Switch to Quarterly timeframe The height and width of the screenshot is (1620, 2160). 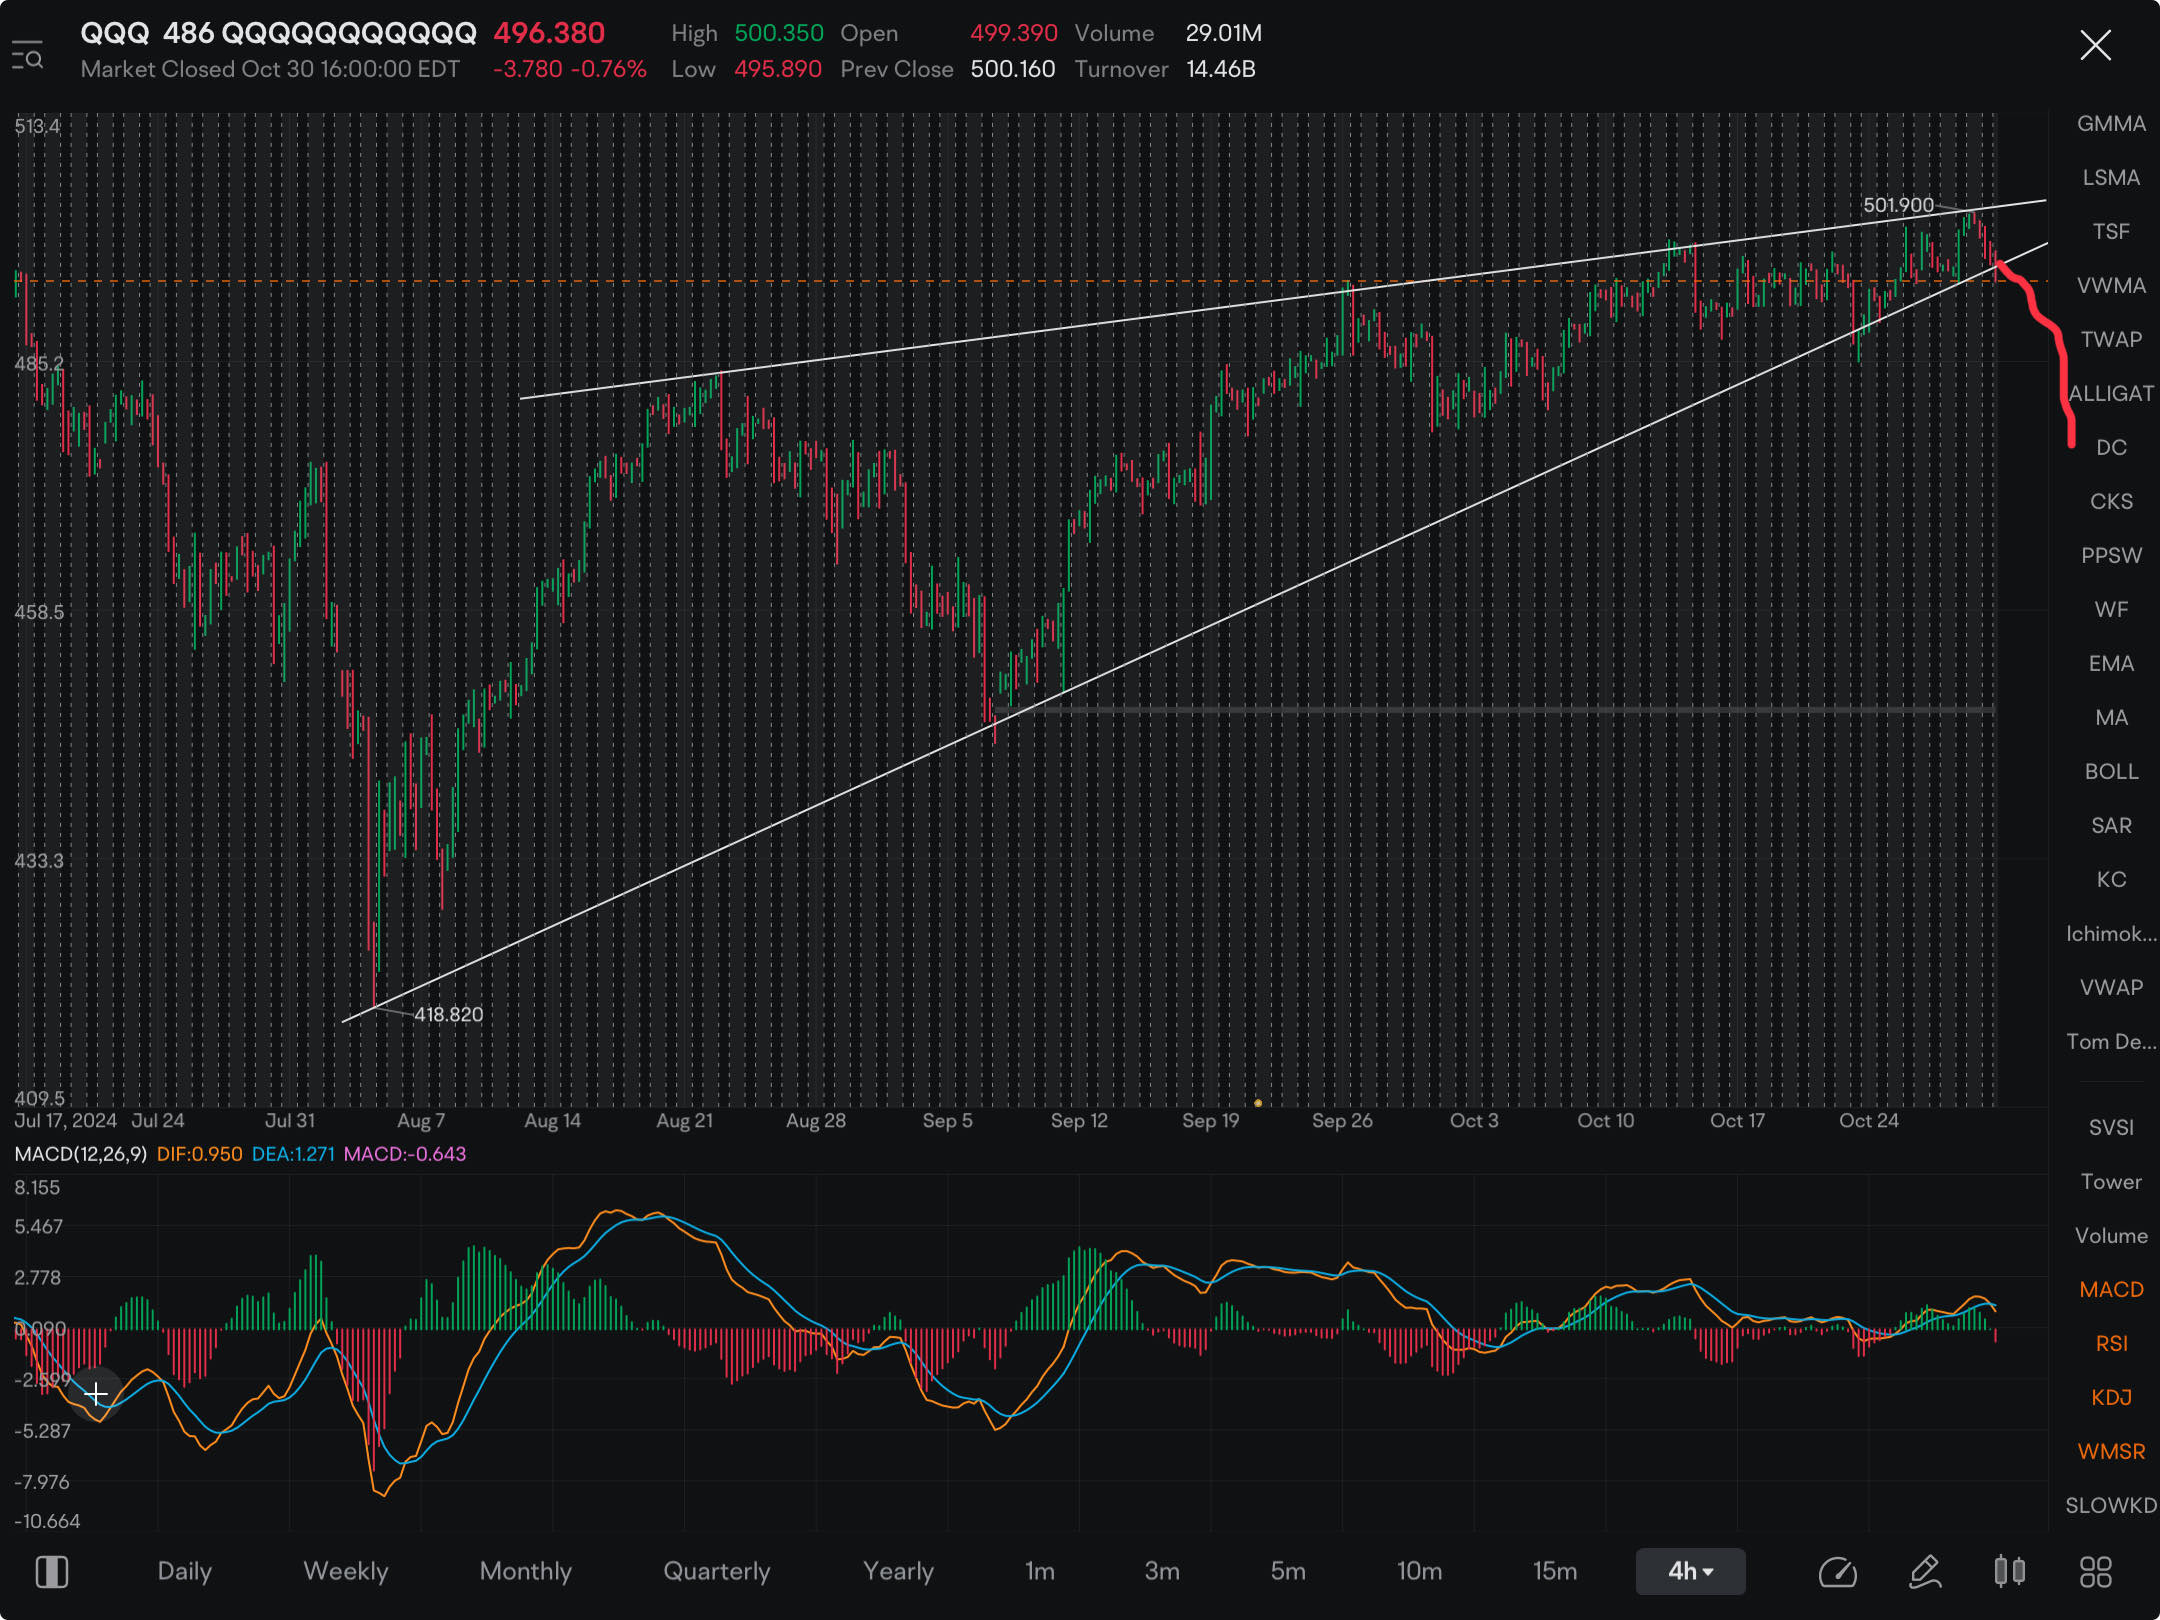coord(716,1571)
